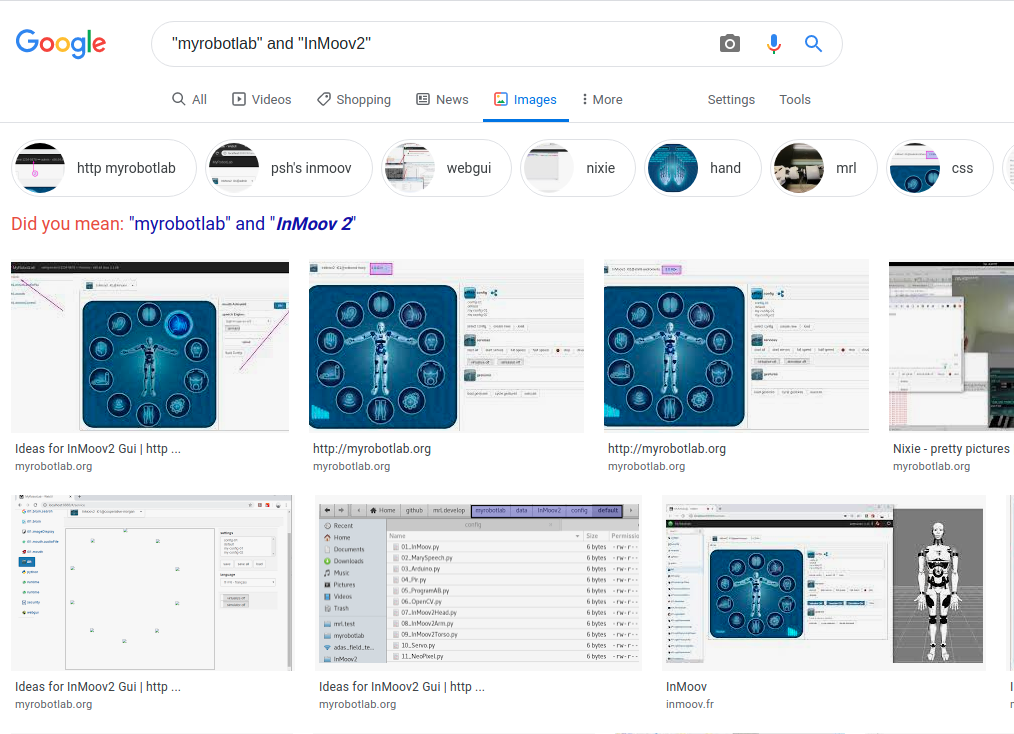
Task: Click the title beneath the file manager thumbnail
Action: pyautogui.click(x=402, y=687)
